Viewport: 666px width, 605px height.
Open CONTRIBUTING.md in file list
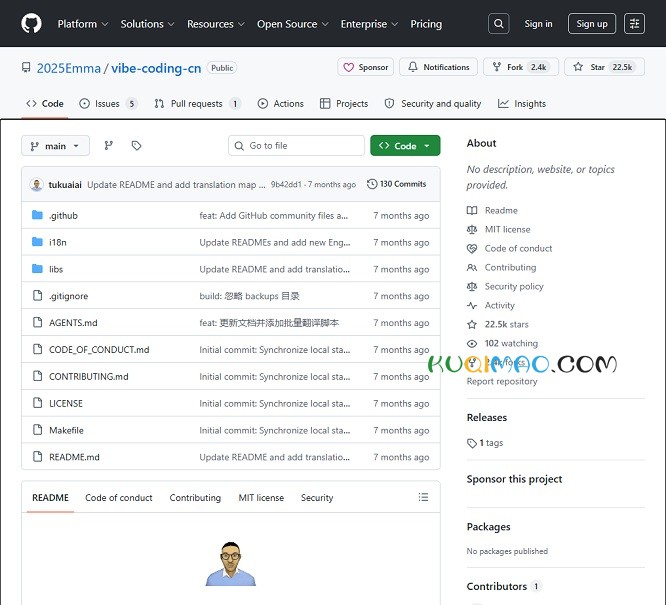(x=89, y=376)
